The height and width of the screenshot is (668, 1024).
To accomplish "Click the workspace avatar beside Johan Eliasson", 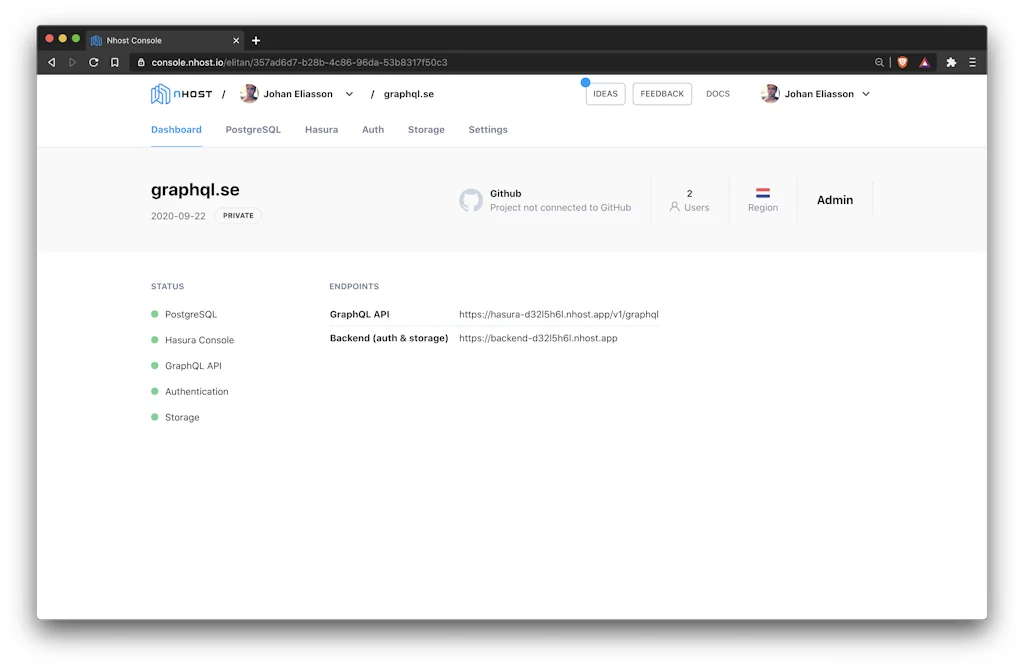I will (248, 93).
